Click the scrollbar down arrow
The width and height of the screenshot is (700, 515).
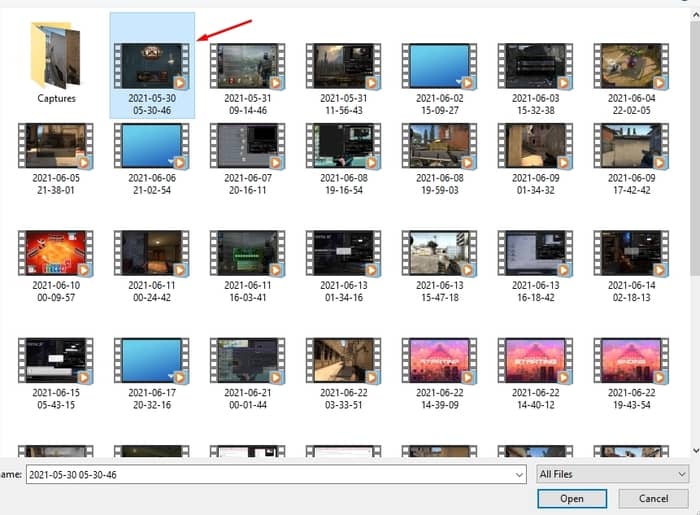click(x=696, y=450)
